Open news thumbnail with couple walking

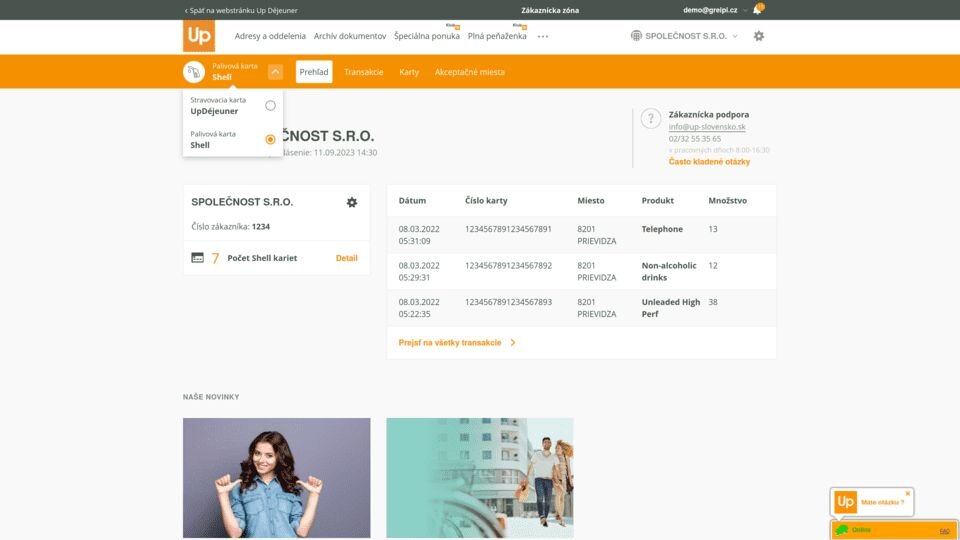(480, 478)
